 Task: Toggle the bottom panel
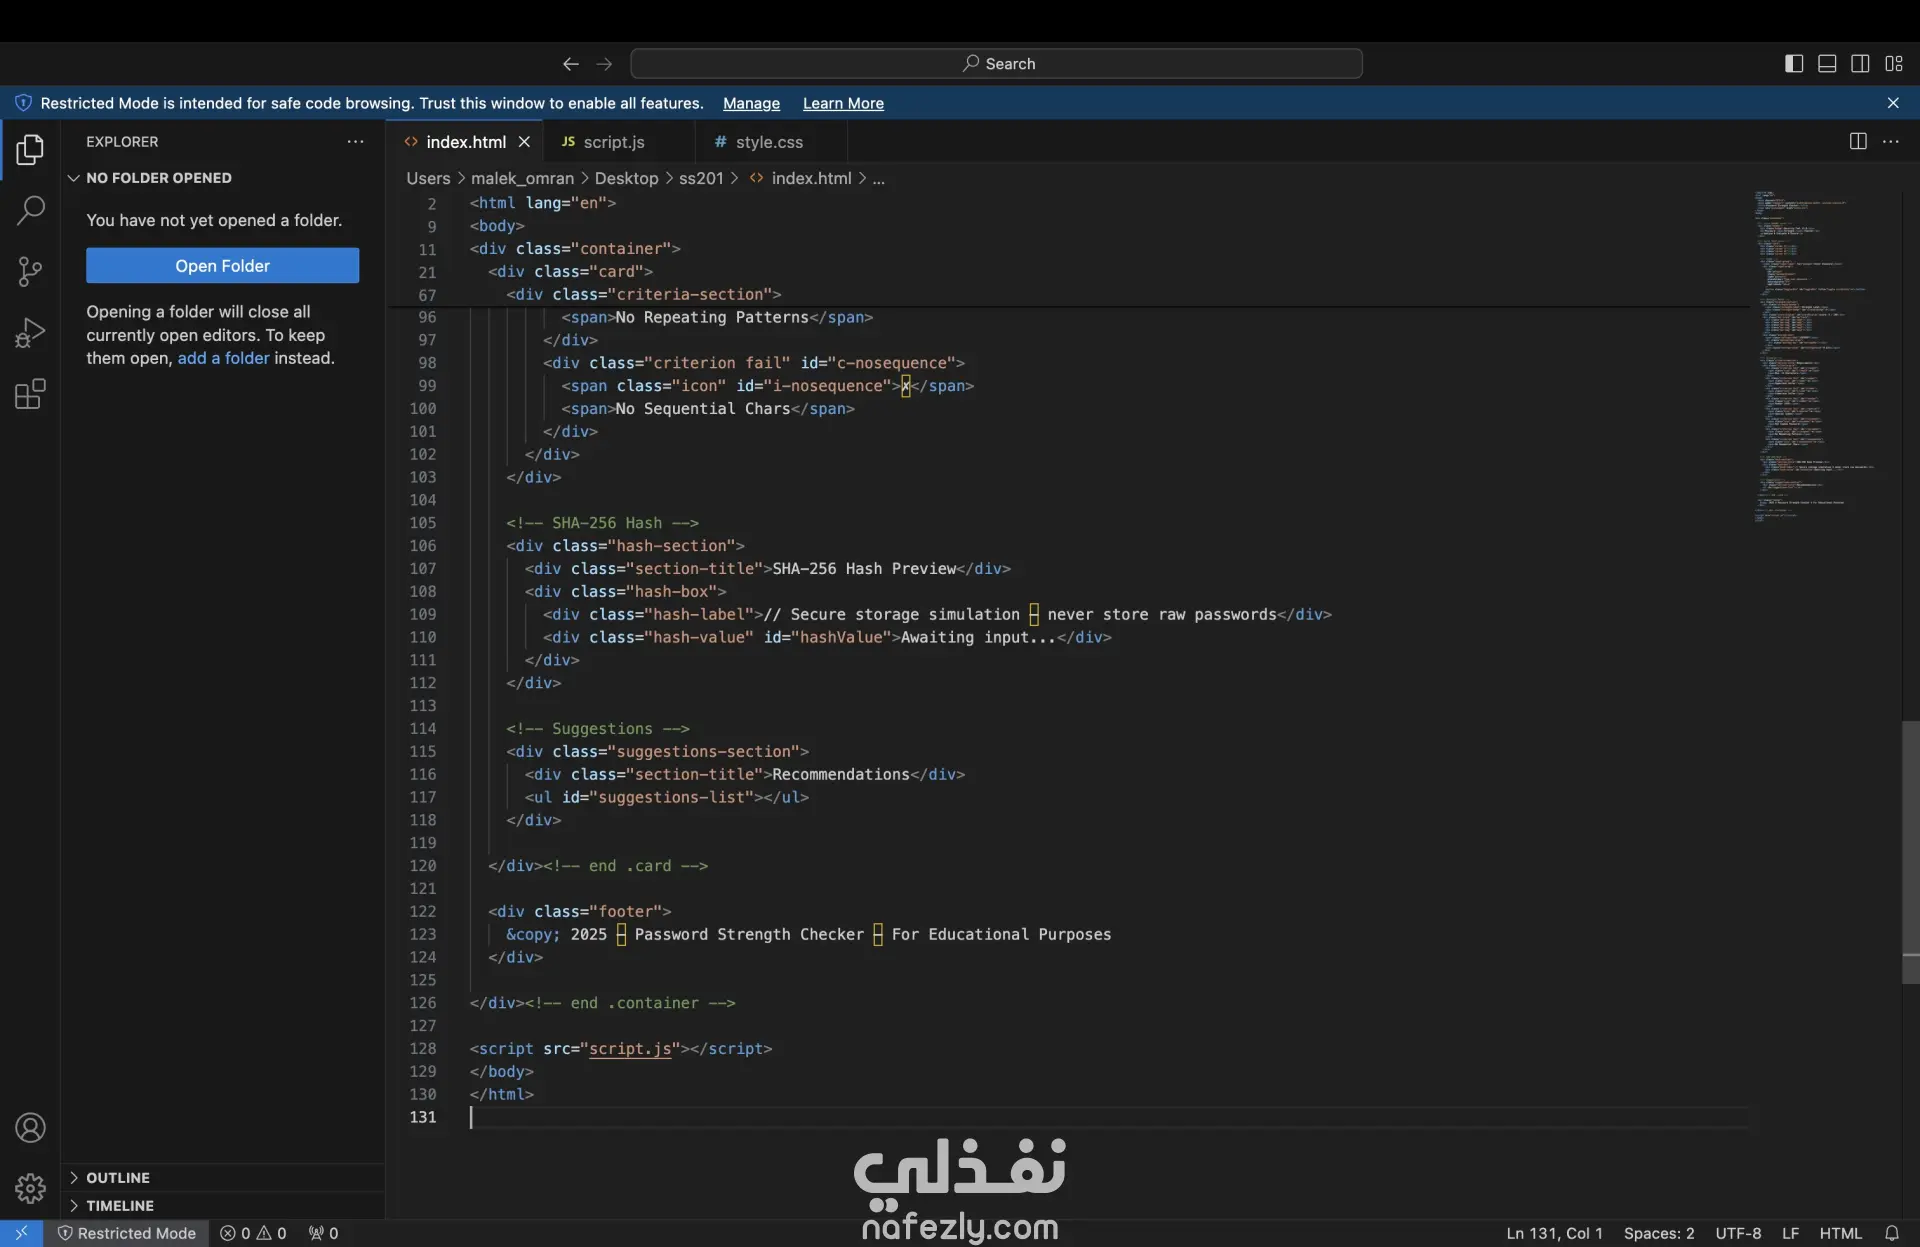(x=1827, y=64)
